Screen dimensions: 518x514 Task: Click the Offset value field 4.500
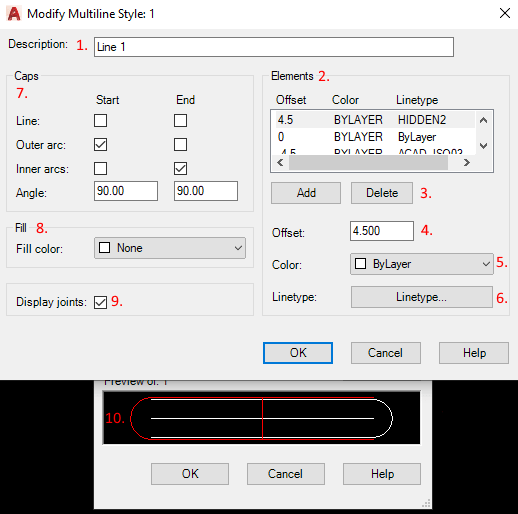click(382, 231)
